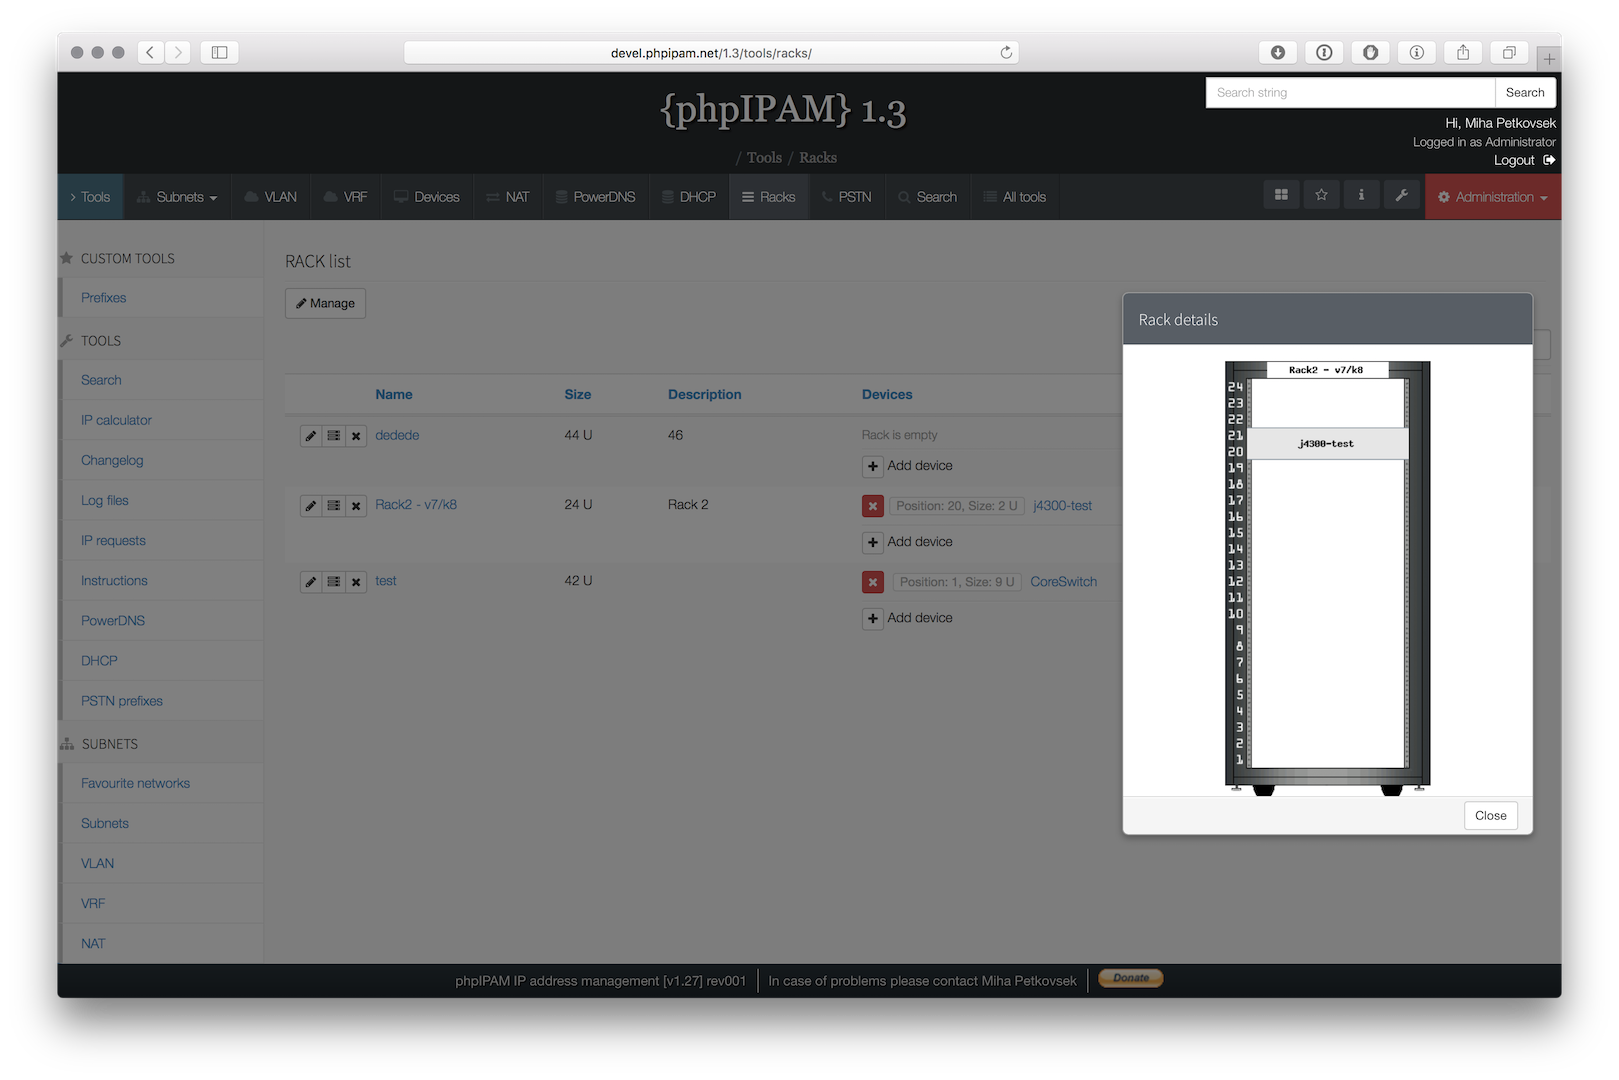The height and width of the screenshot is (1080, 1619).
Task: Open the Tools menu in navbar
Action: tap(90, 197)
